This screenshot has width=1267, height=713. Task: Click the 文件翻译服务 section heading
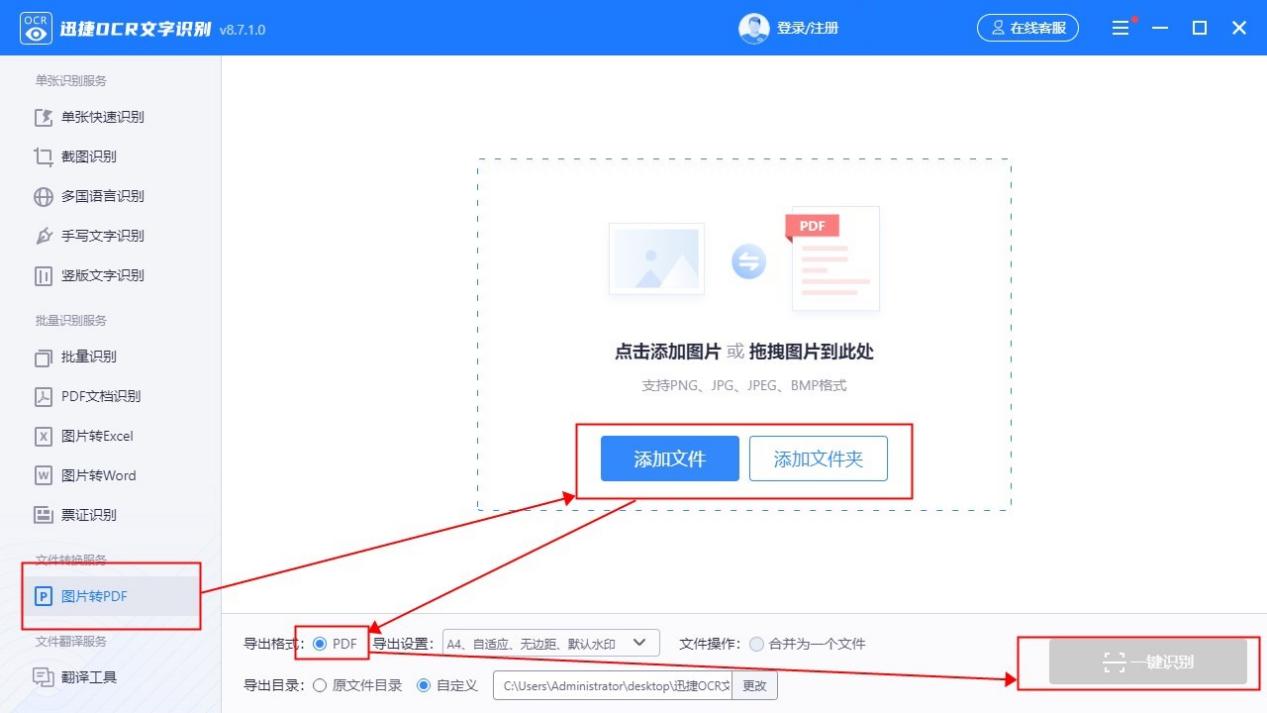[x=70, y=641]
